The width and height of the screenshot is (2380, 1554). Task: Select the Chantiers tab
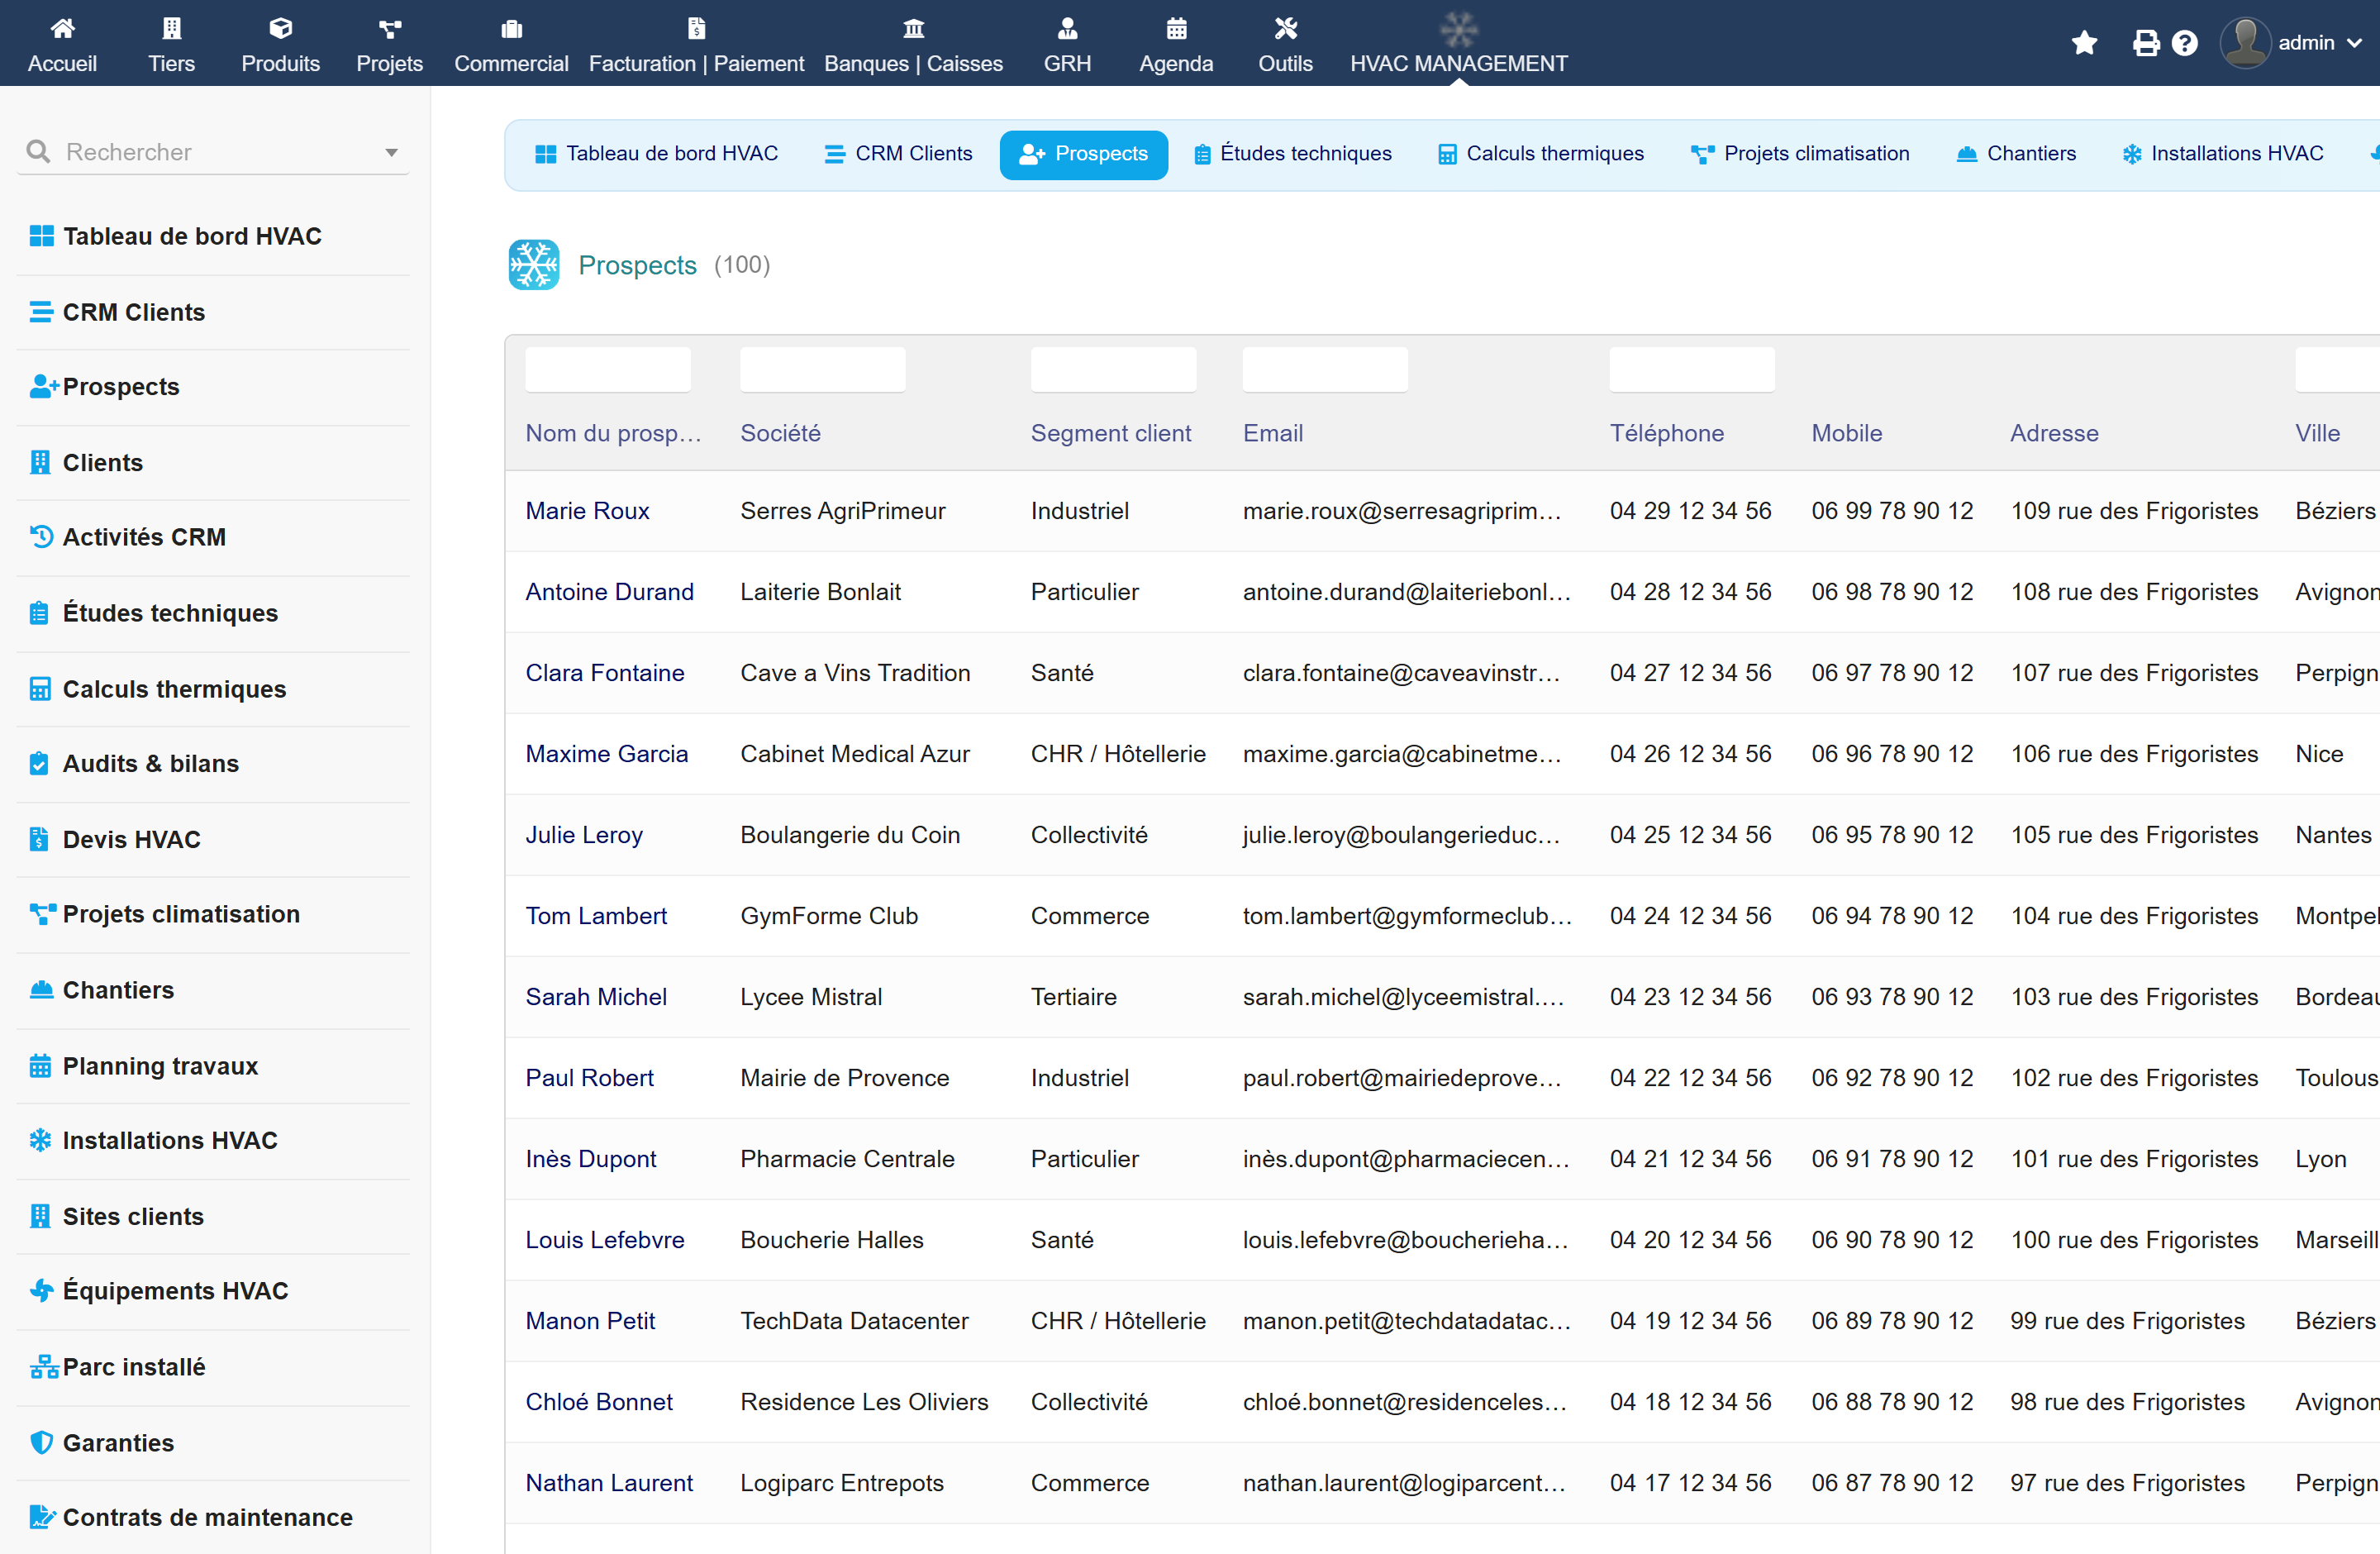coord(2016,154)
